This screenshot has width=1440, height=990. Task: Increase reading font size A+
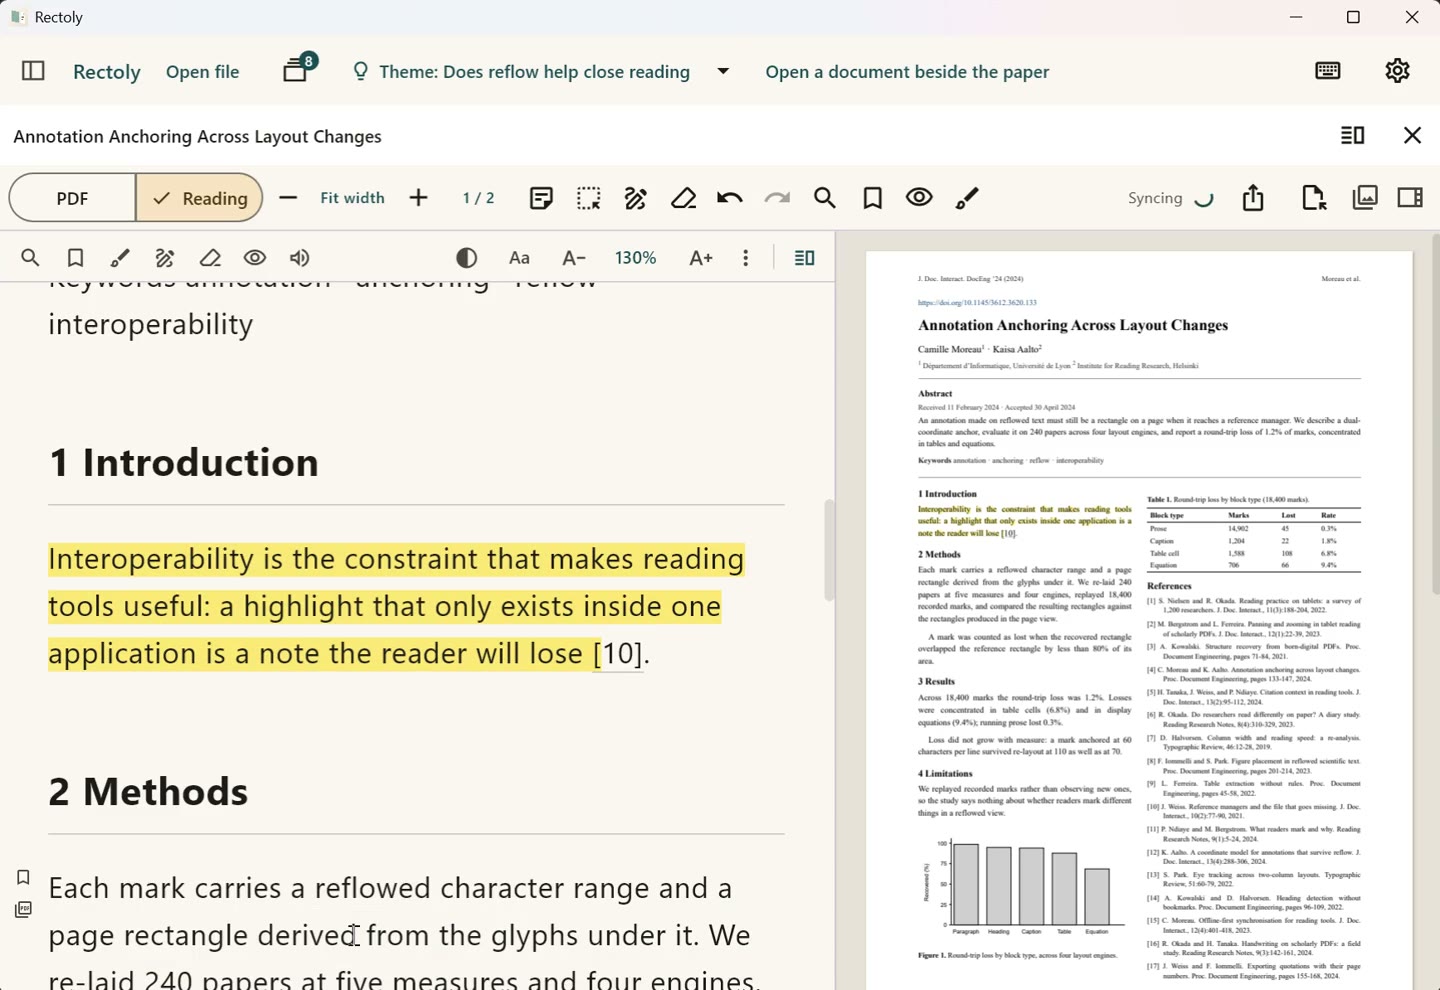coord(701,258)
